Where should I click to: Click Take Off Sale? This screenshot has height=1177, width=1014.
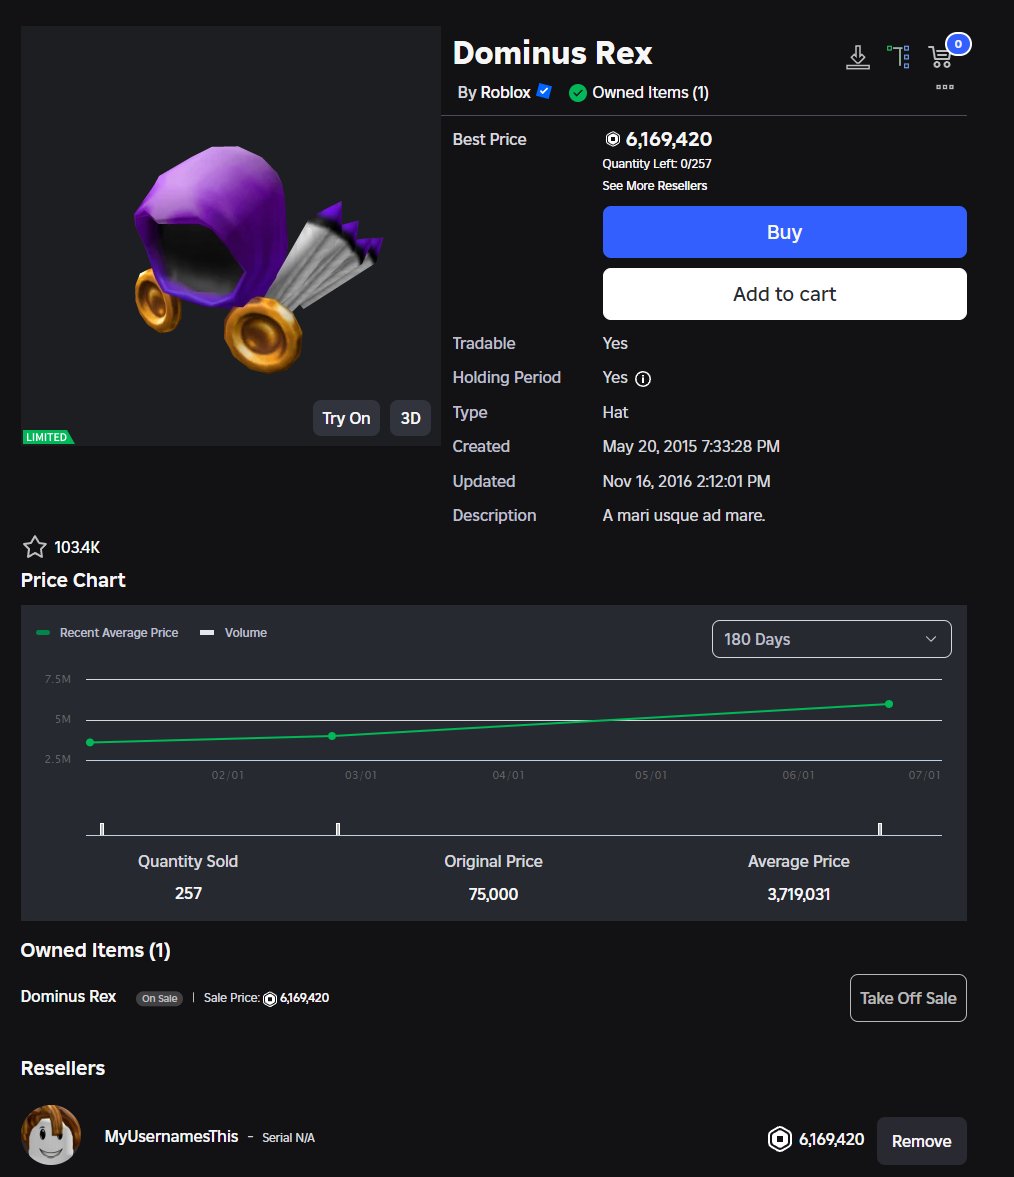click(908, 998)
